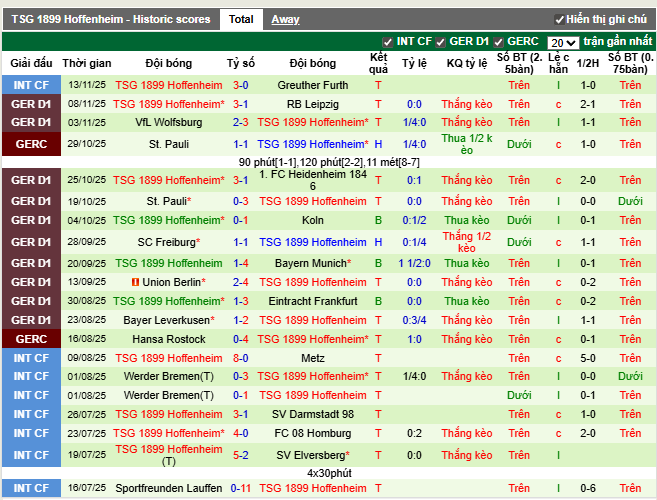657x500 pixels.
Task: Toggle the Hiển thị ghi chú checkbox
Action: (x=559, y=19)
